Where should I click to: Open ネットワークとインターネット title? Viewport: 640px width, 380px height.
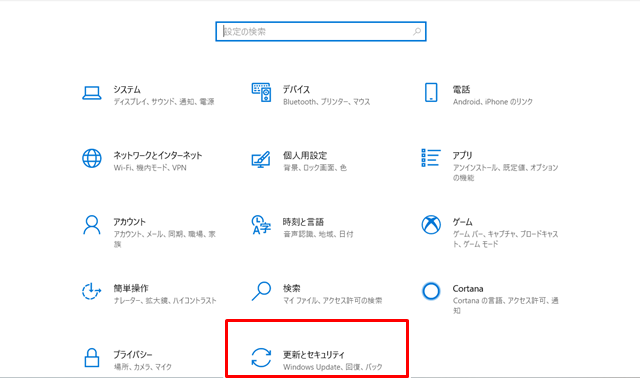coord(158,156)
